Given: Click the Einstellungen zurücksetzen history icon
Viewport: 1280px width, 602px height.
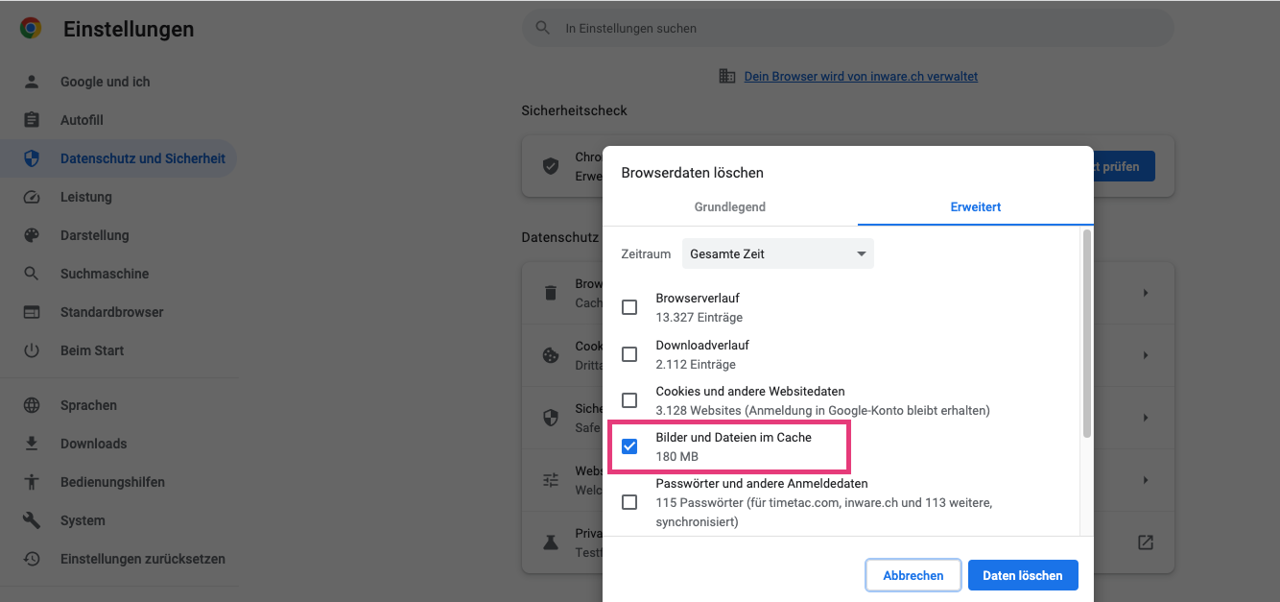Looking at the screenshot, I should (x=31, y=559).
